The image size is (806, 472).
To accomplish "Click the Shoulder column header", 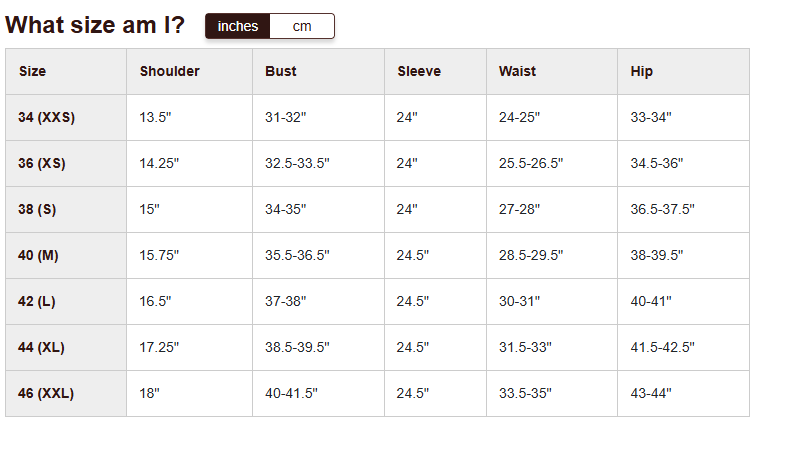I will [170, 72].
